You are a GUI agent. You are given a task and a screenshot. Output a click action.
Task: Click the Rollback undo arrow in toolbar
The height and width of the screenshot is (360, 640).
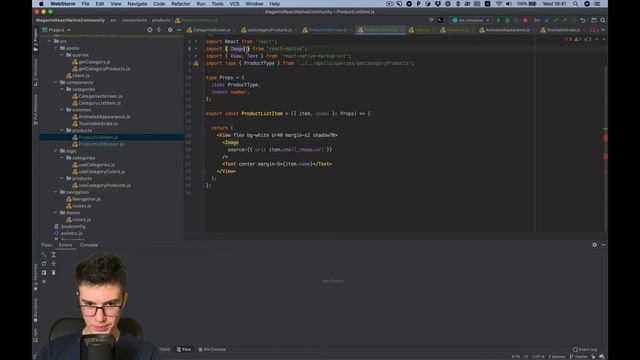(x=583, y=20)
